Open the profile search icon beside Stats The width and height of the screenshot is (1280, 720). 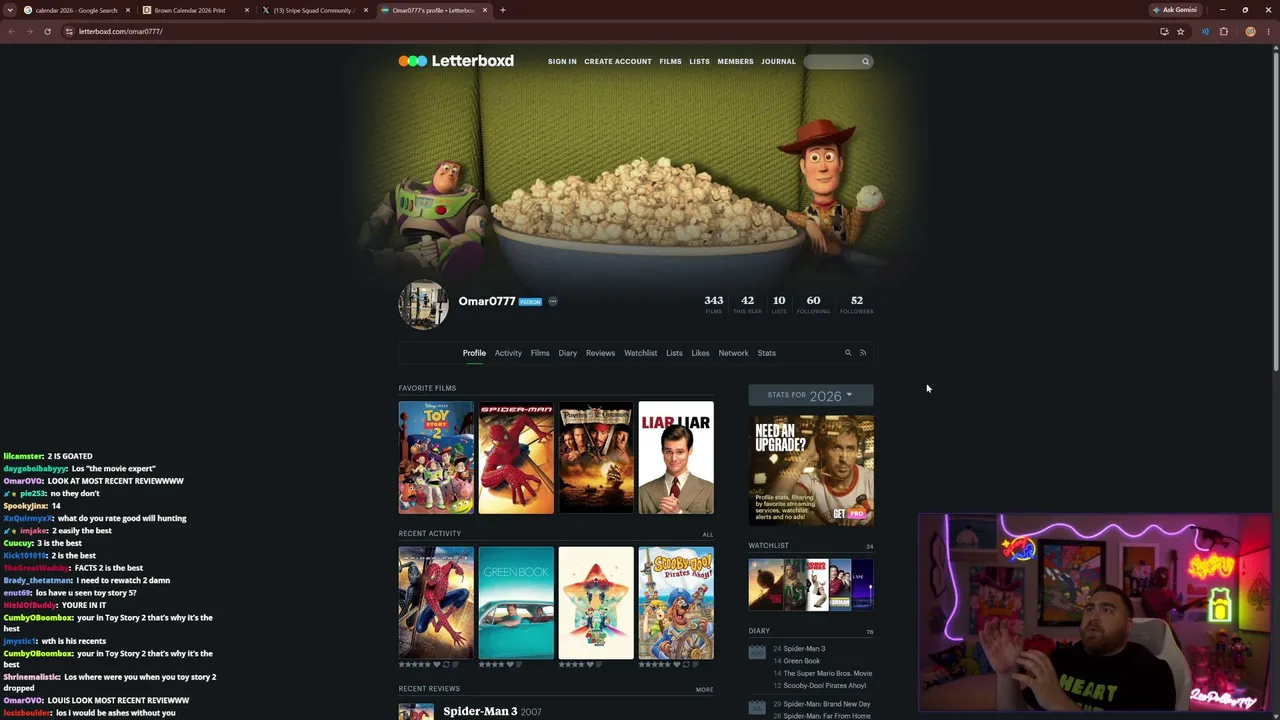pyautogui.click(x=848, y=353)
